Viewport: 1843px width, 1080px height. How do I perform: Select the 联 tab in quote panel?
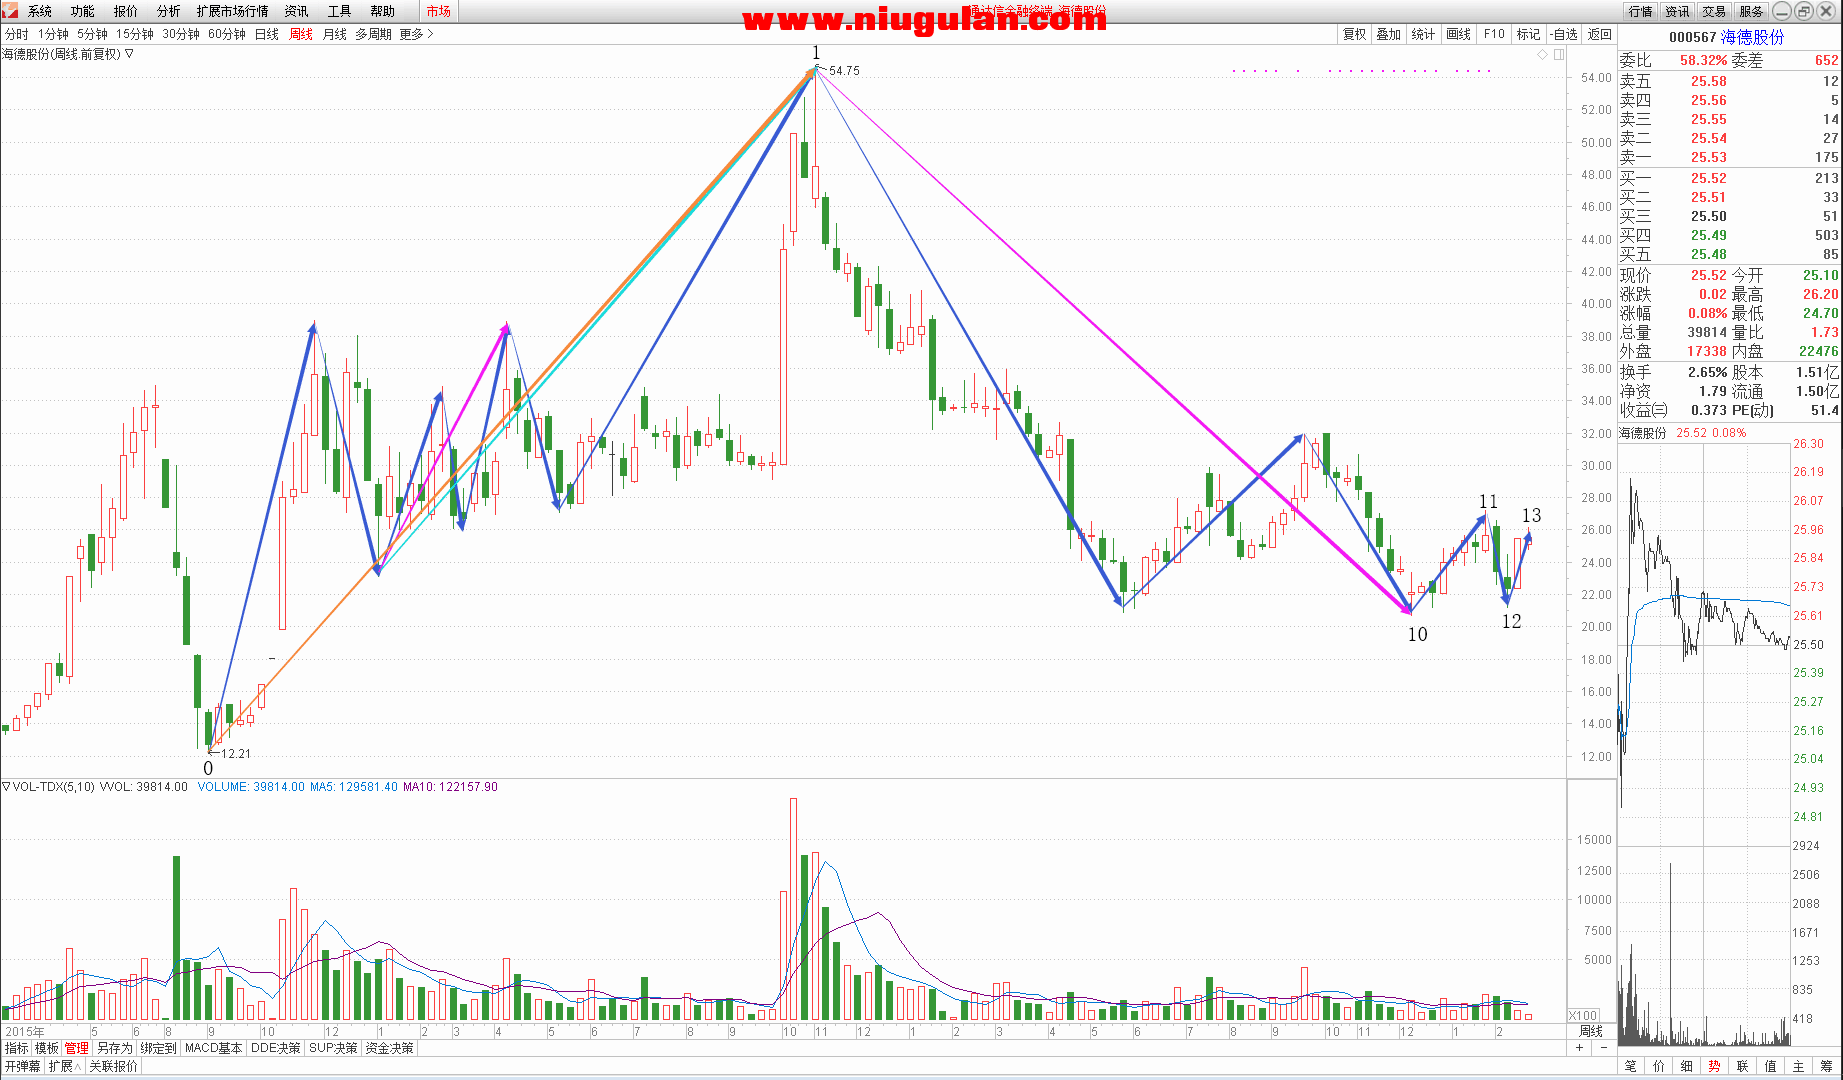1742,1066
